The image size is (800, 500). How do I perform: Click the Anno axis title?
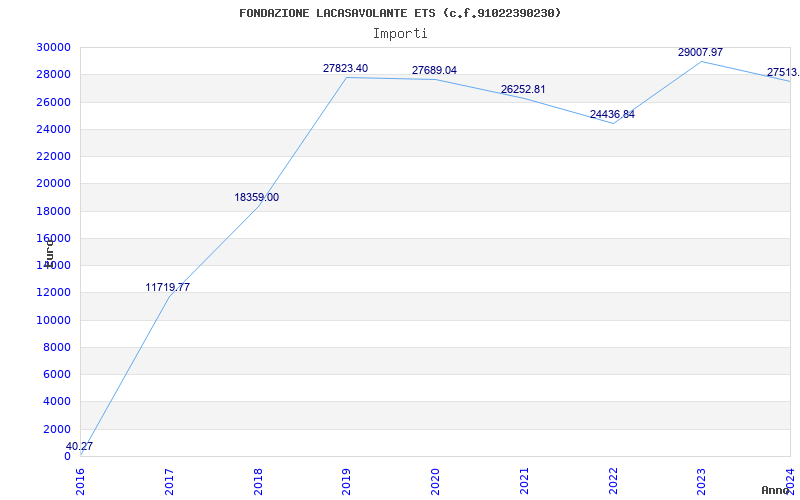point(775,490)
